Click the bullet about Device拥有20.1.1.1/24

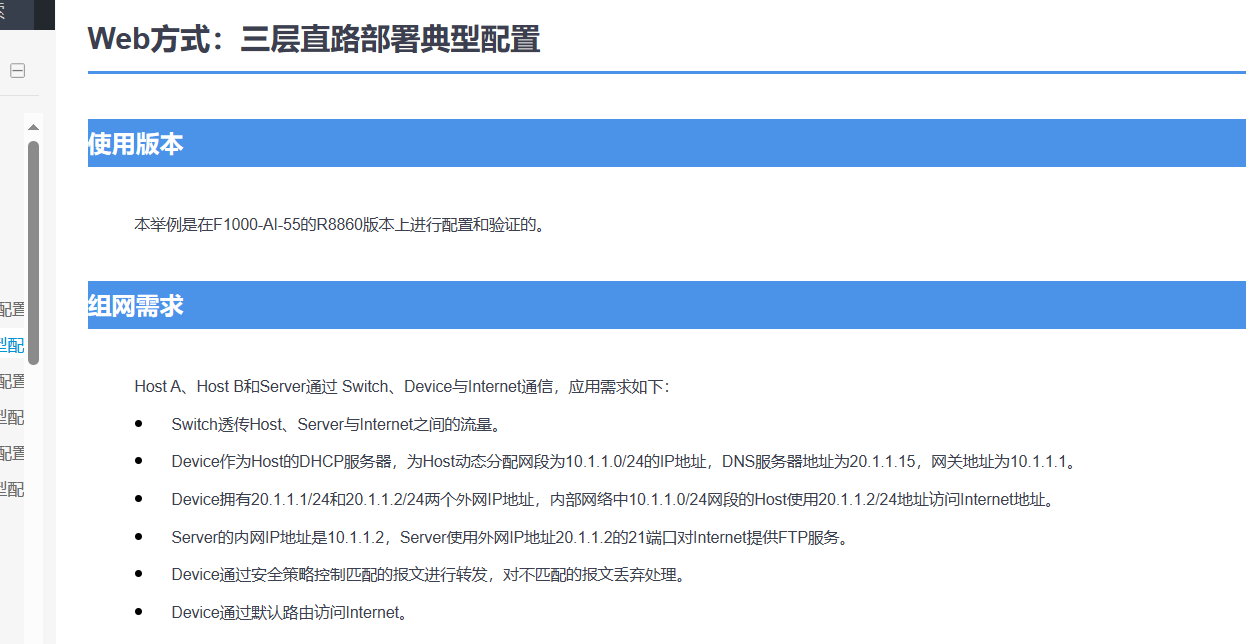click(613, 499)
